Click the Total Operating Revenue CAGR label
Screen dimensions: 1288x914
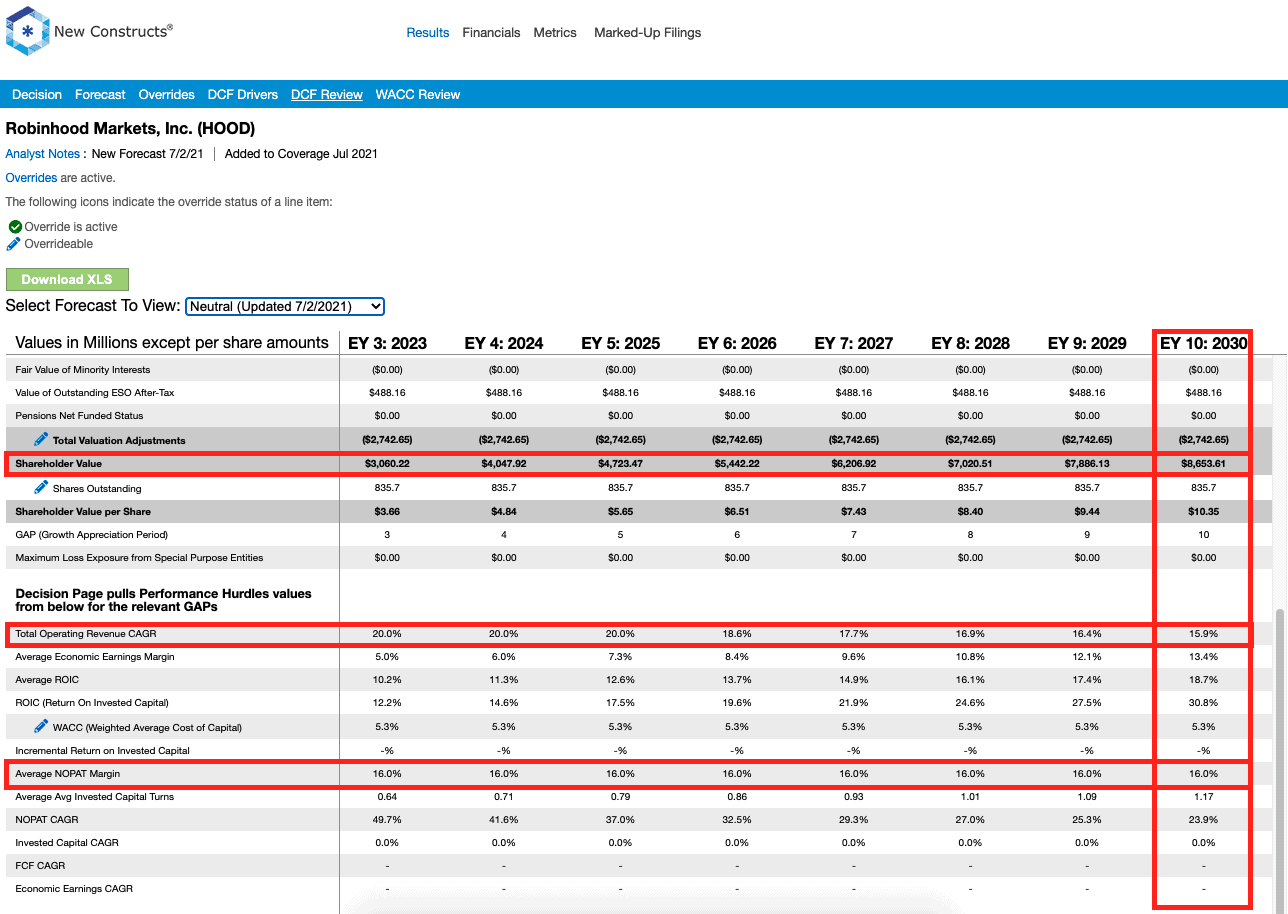(x=86, y=634)
